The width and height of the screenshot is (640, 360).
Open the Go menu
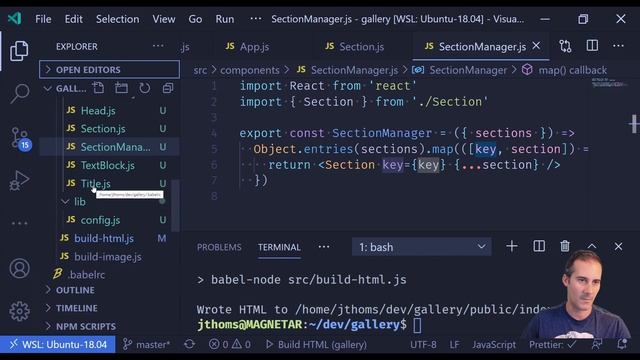point(195,19)
